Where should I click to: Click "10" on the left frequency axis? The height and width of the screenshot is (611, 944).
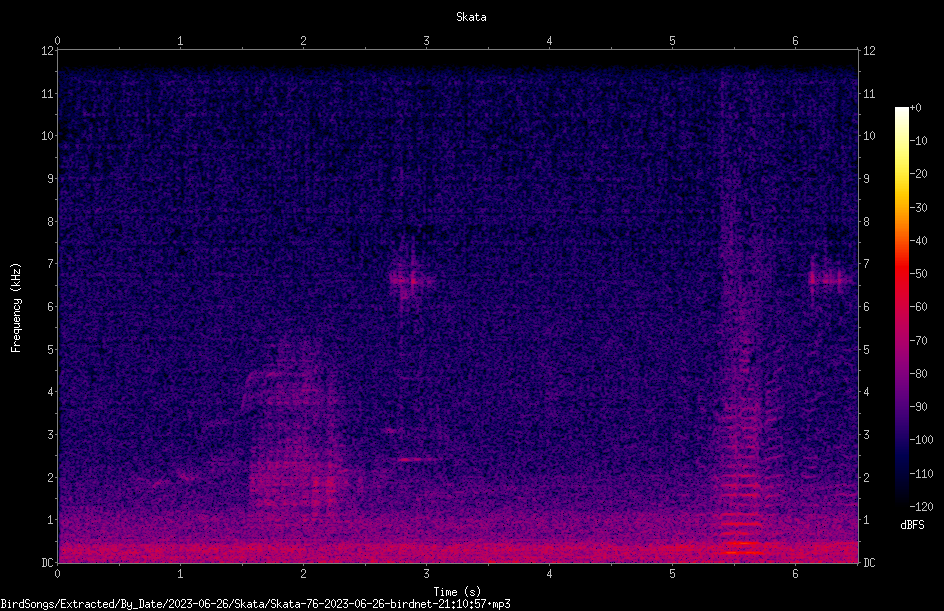tap(47, 135)
